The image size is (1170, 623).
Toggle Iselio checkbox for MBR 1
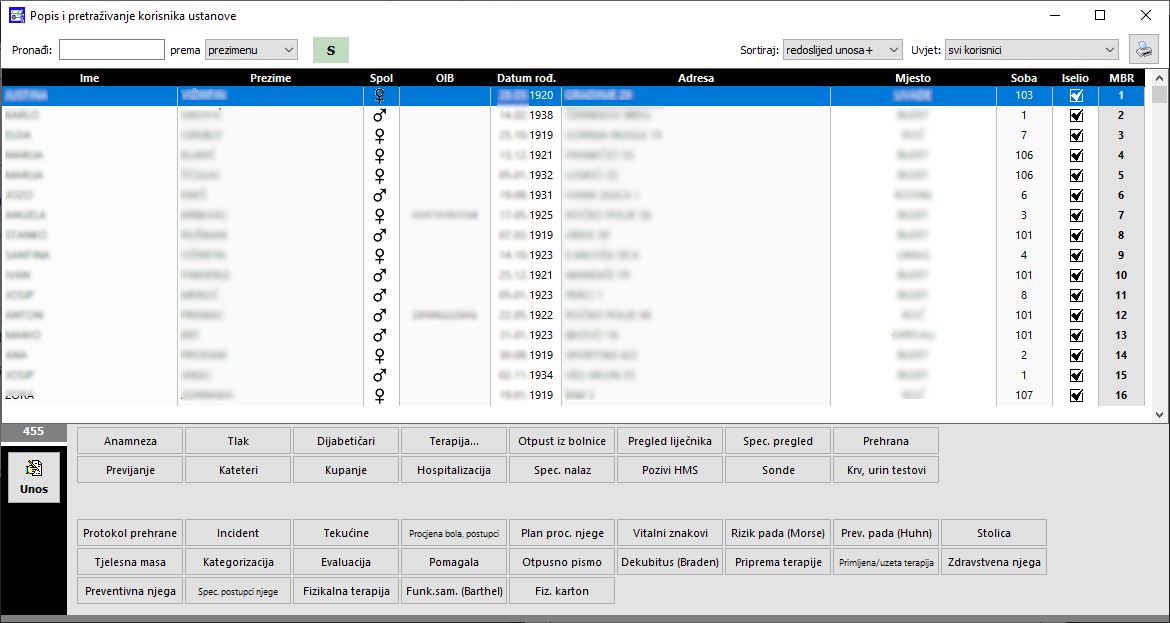click(x=1076, y=96)
